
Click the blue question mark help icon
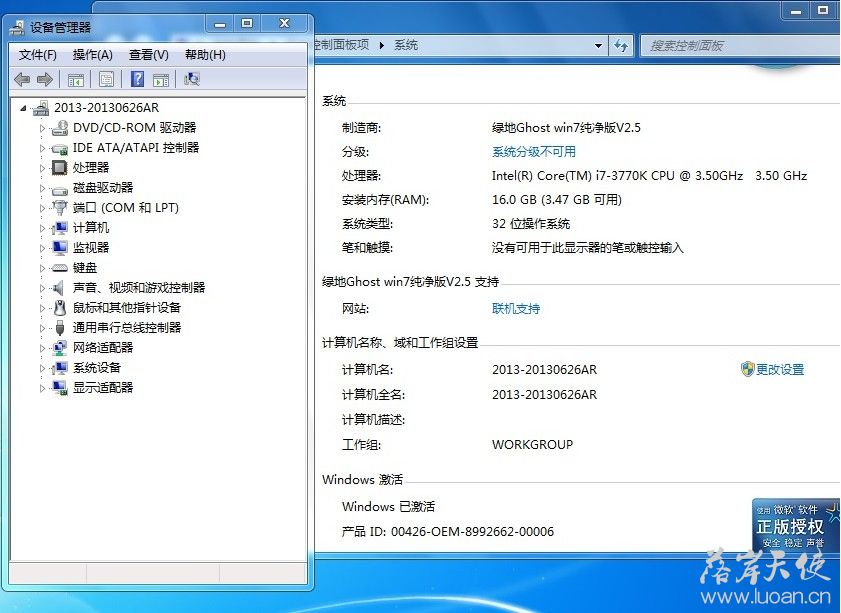coord(137,79)
